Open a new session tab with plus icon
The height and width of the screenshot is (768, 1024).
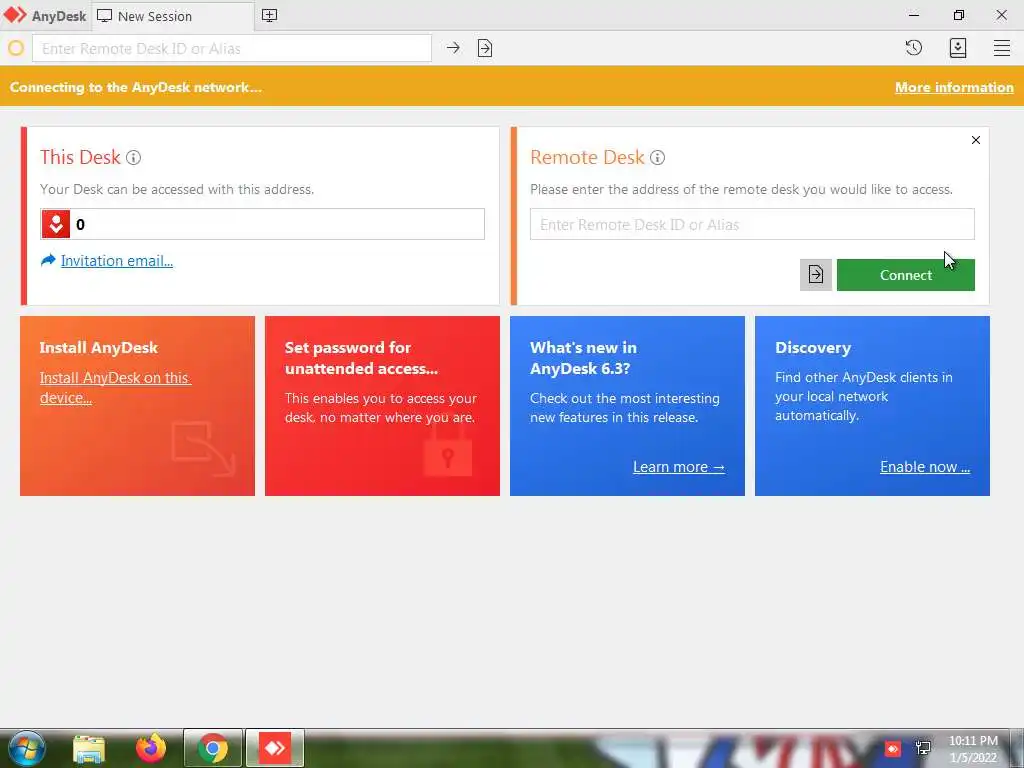(269, 16)
